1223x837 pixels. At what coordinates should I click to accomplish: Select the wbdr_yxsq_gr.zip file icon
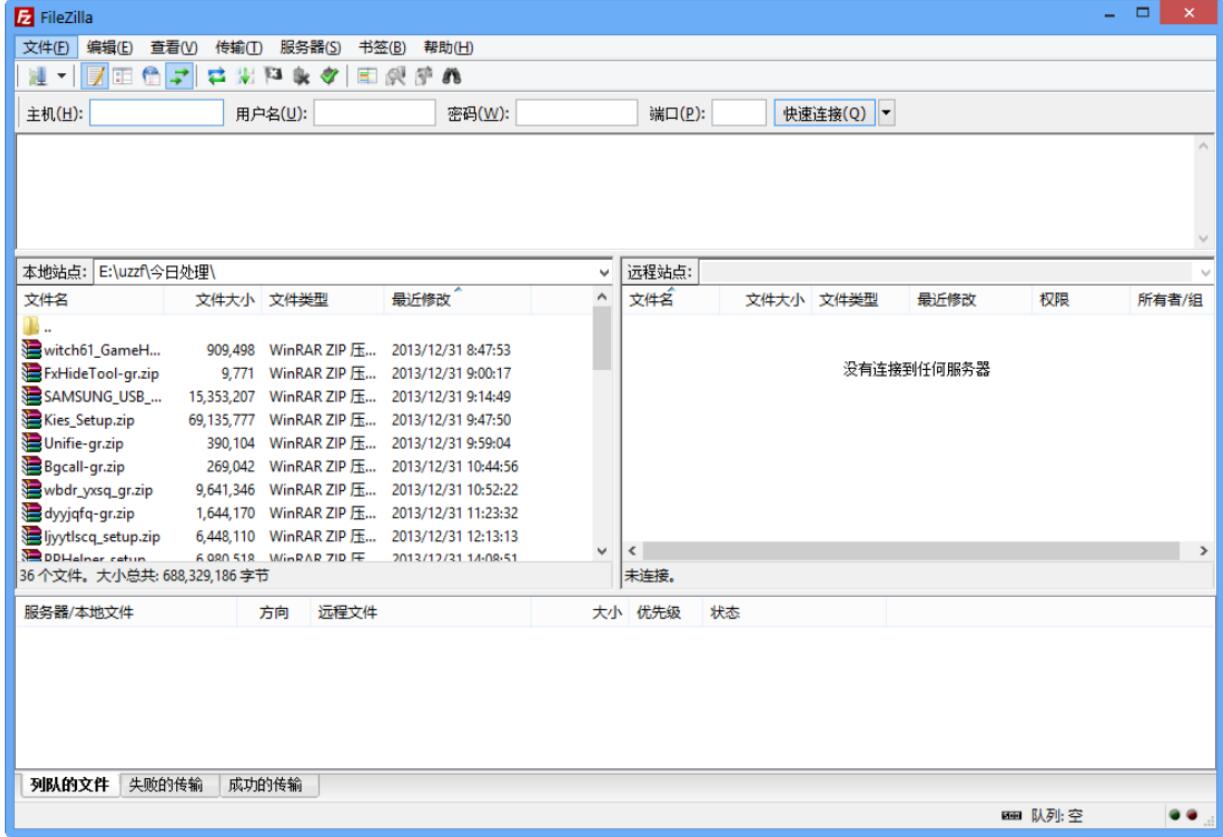31,489
